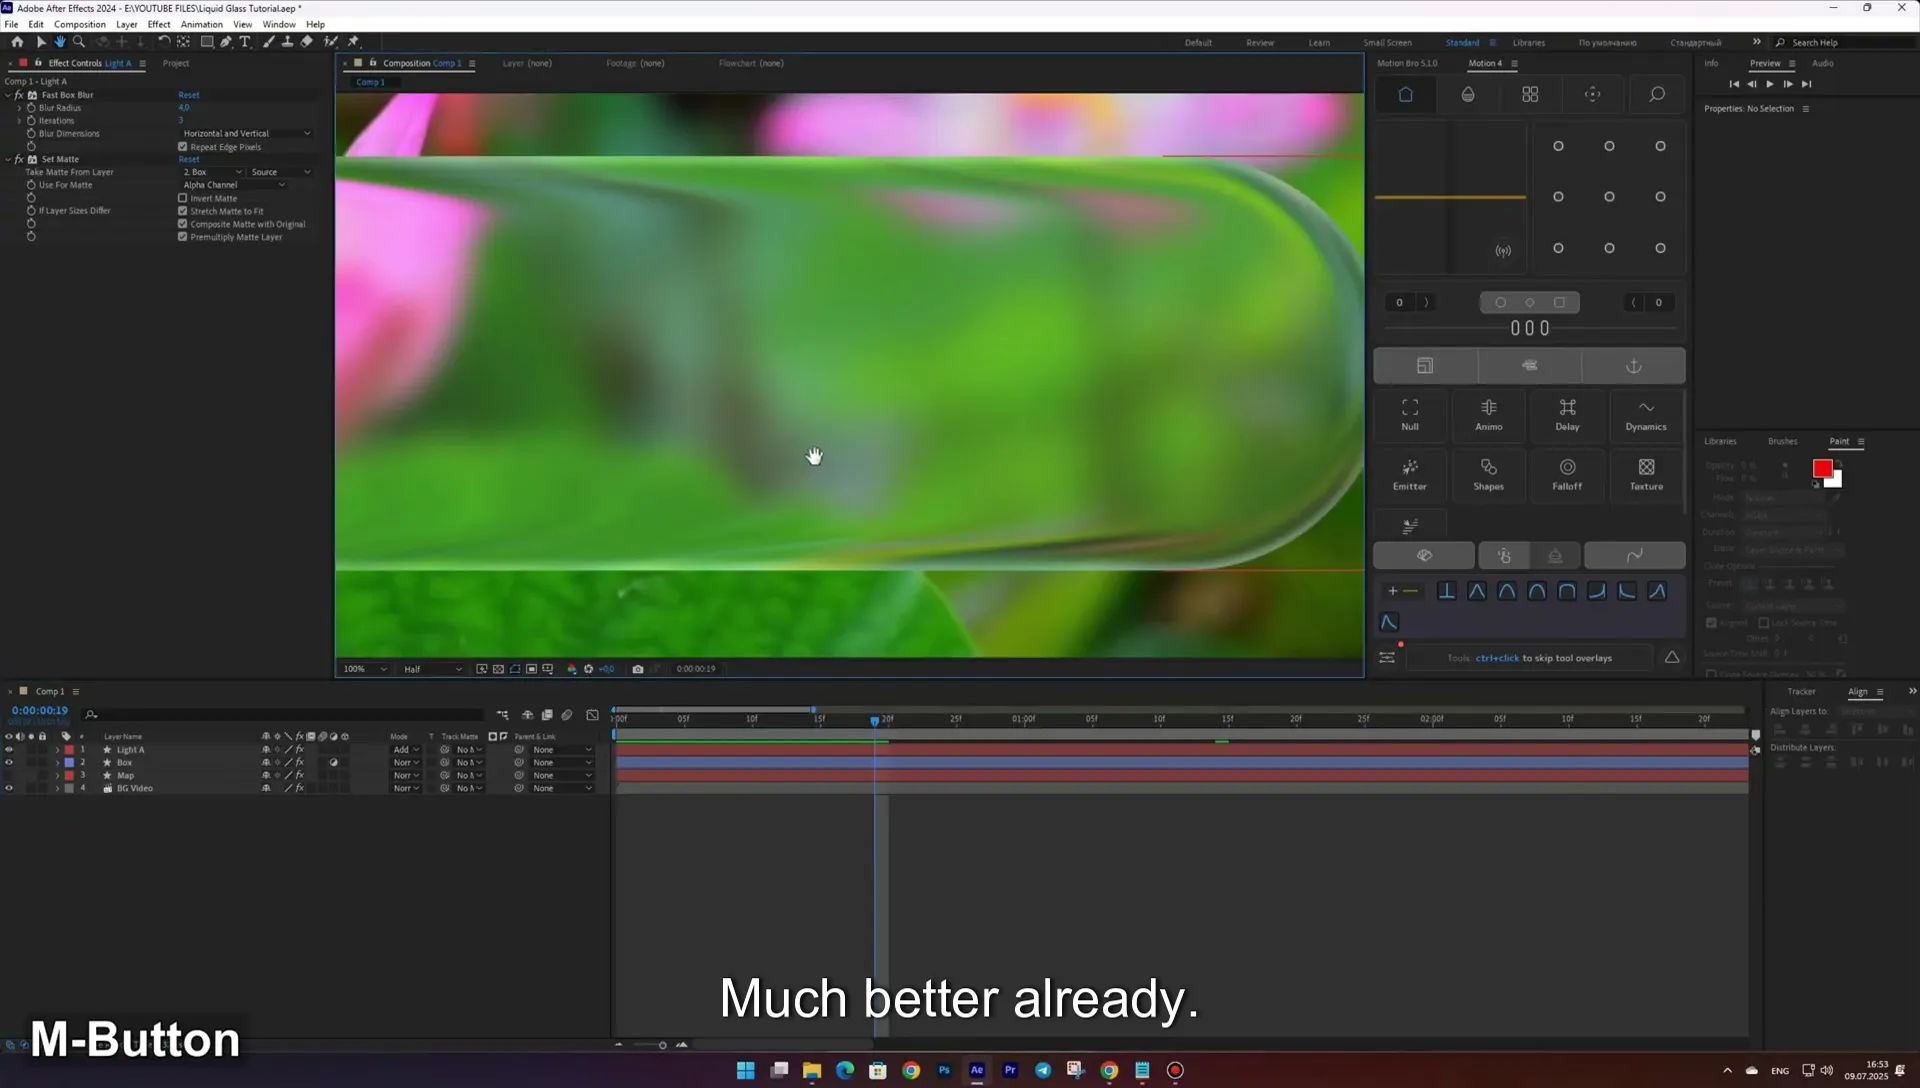Click the red foreground color swatch
1920x1088 pixels.
pos(1822,468)
